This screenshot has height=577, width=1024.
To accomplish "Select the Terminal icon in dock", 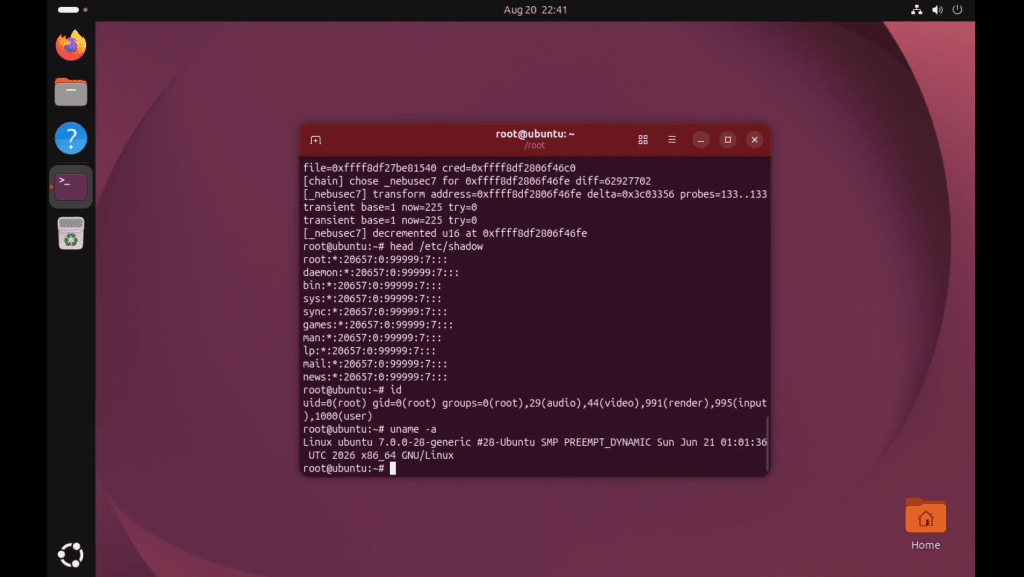I will click(x=71, y=187).
